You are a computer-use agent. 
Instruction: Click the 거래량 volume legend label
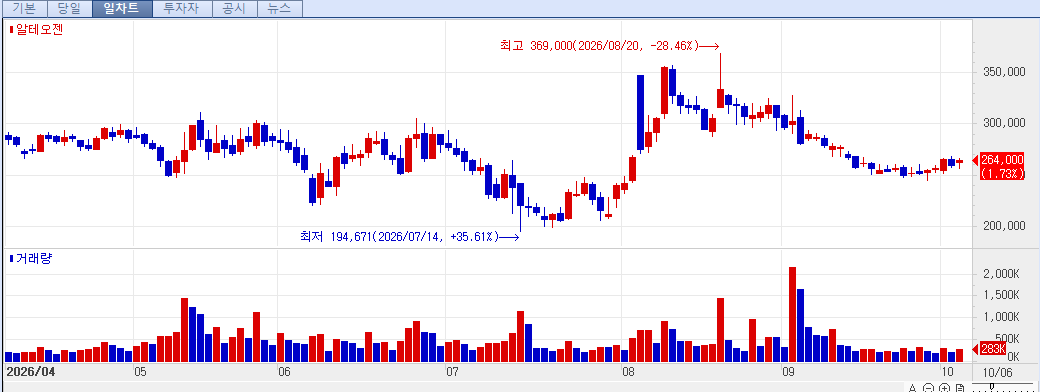(31, 258)
